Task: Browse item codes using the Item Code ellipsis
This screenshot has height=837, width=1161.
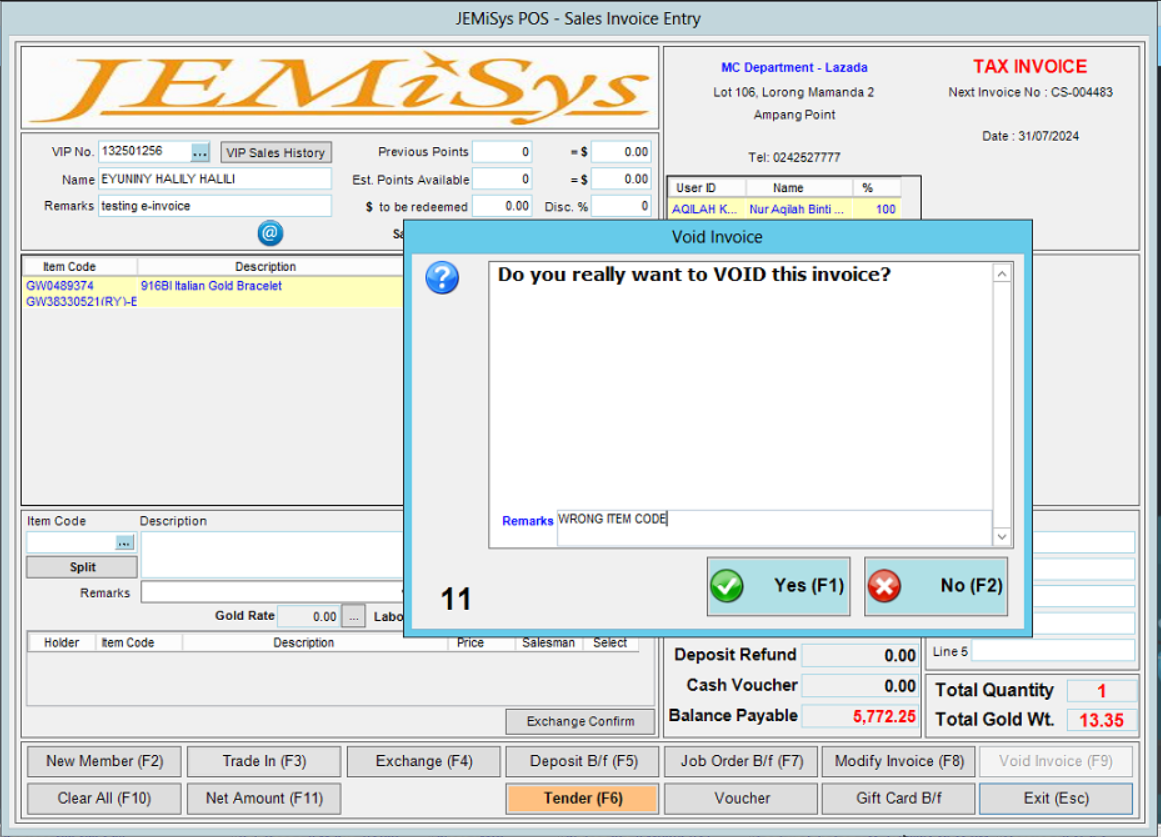Action: (x=124, y=542)
